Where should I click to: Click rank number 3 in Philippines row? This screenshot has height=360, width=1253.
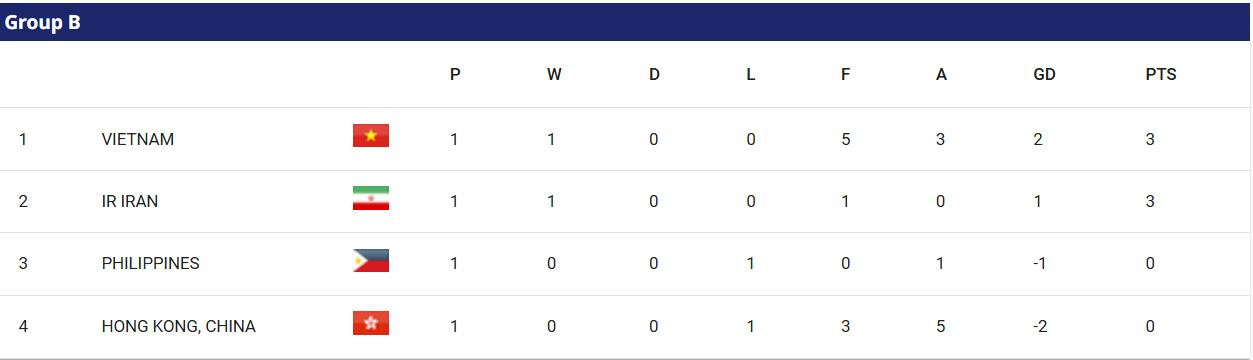pos(23,263)
